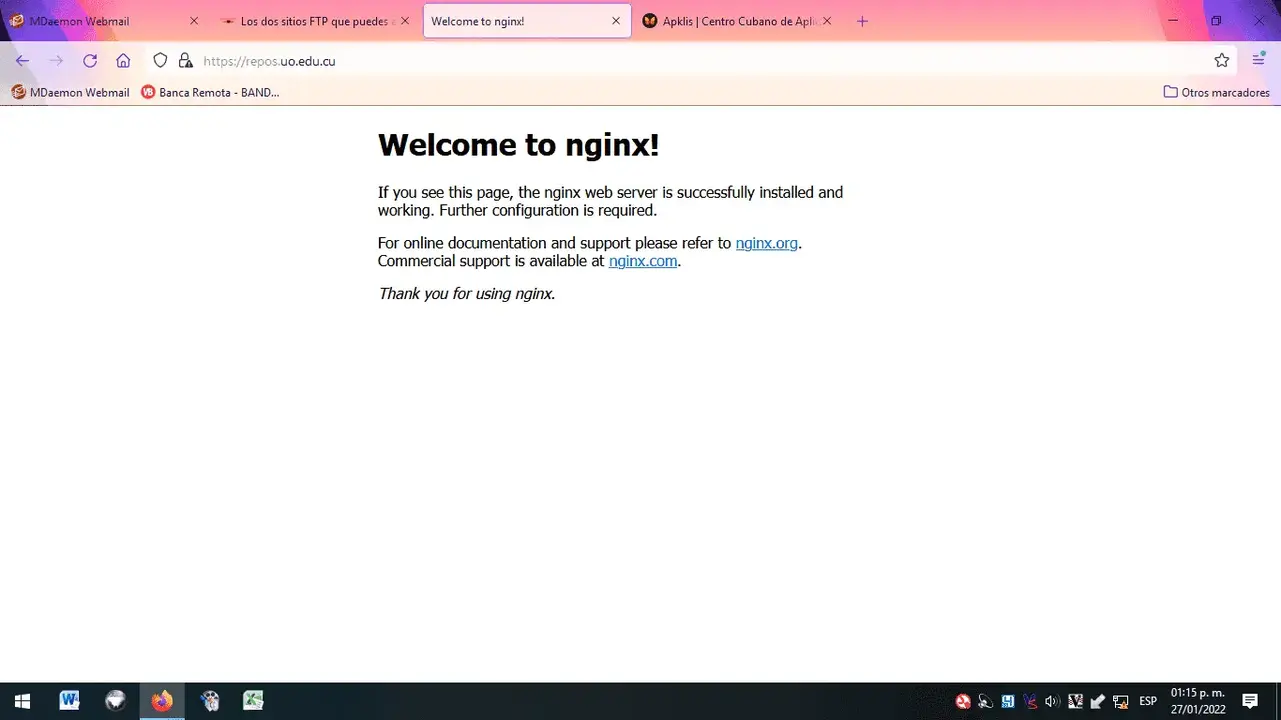The width and height of the screenshot is (1281, 720).
Task: Restore down the Firefox window
Action: [x=1216, y=21]
